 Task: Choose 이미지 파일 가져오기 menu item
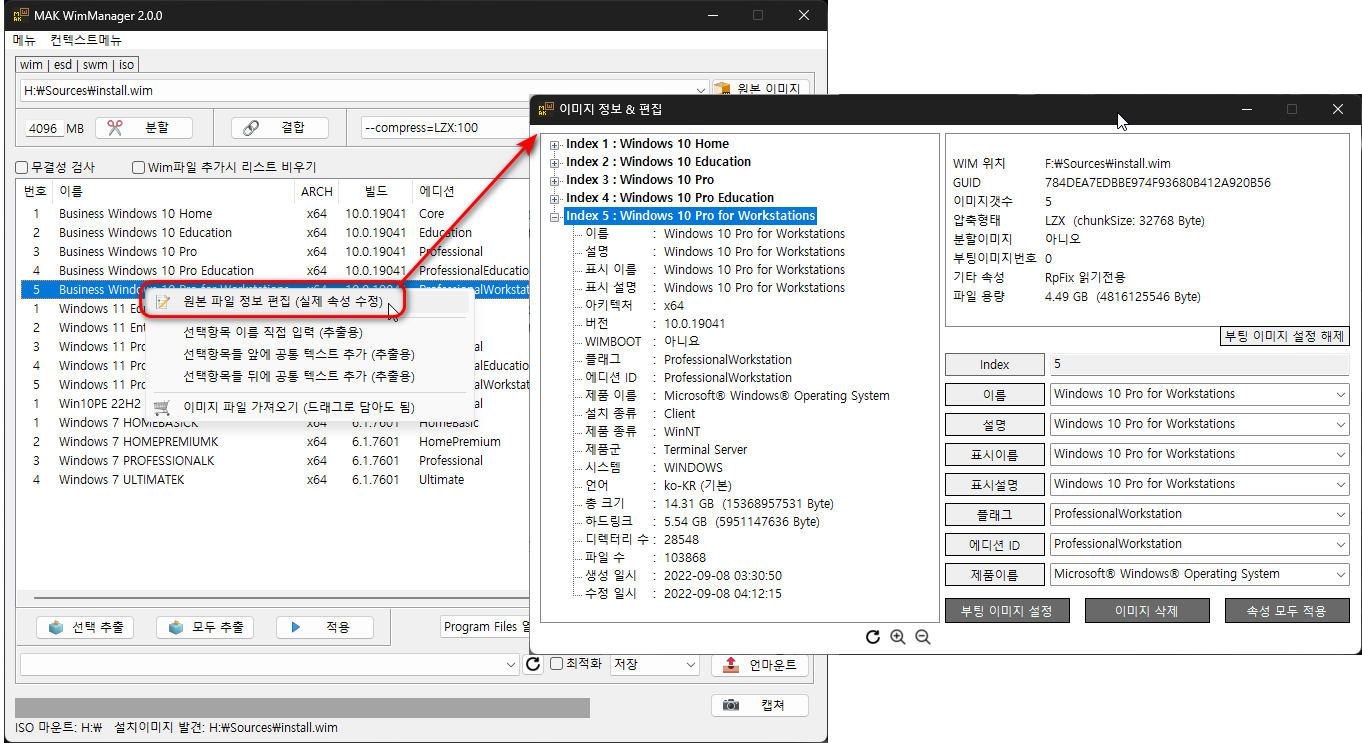pyautogui.click(x=307, y=407)
